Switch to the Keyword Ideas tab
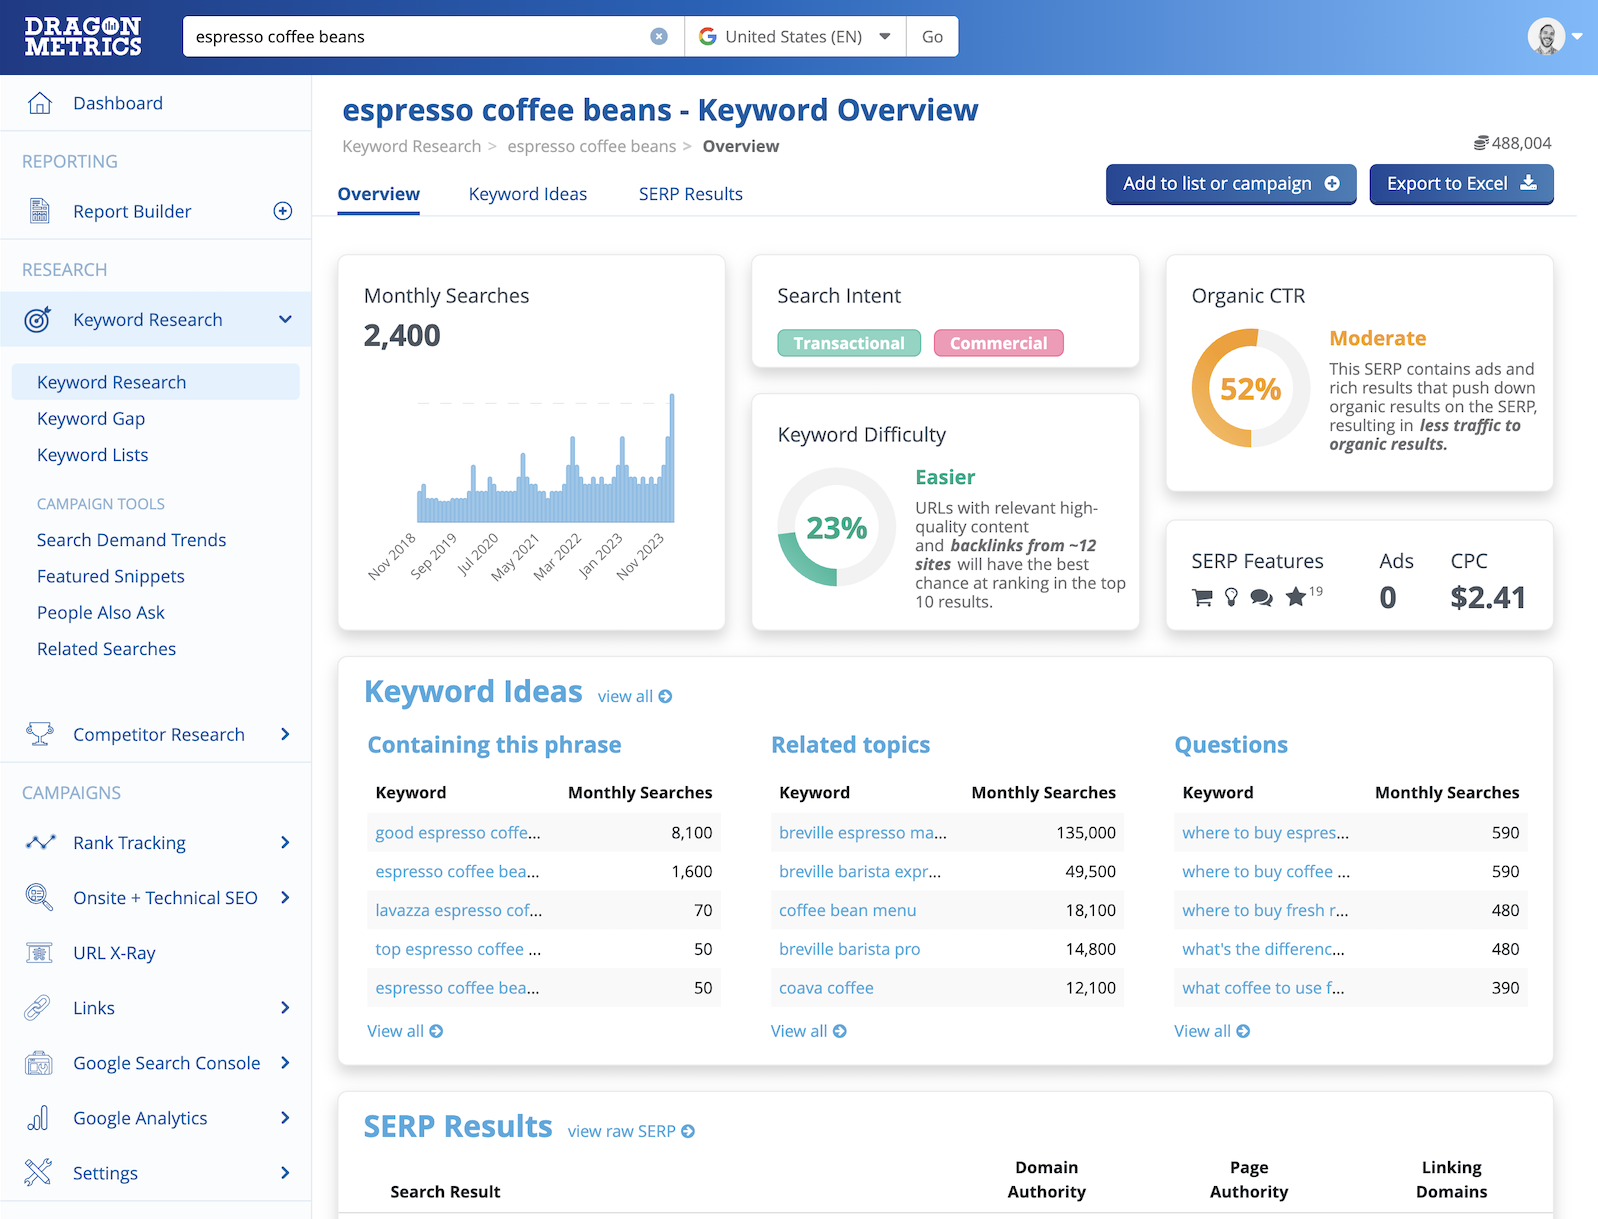 point(527,194)
